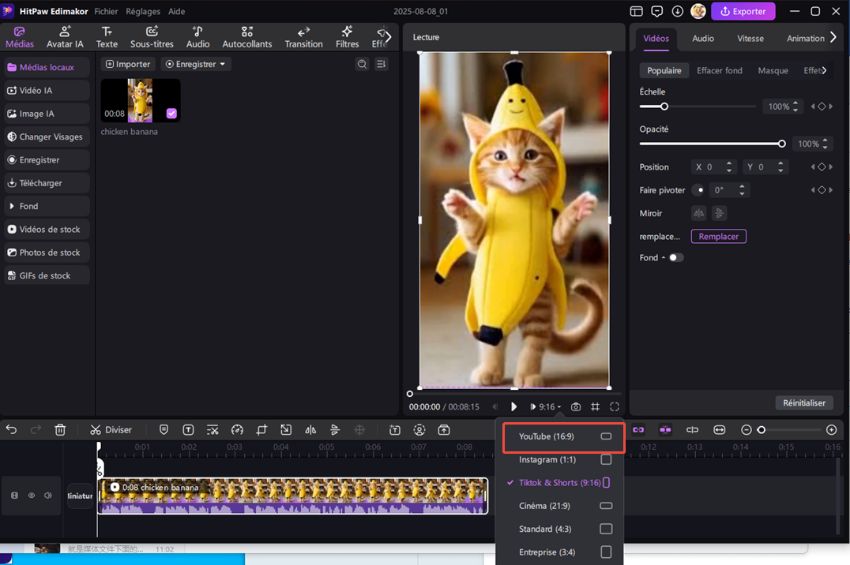This screenshot has width=850, height=565.
Task: Open the Réglages menu
Action: (143, 11)
